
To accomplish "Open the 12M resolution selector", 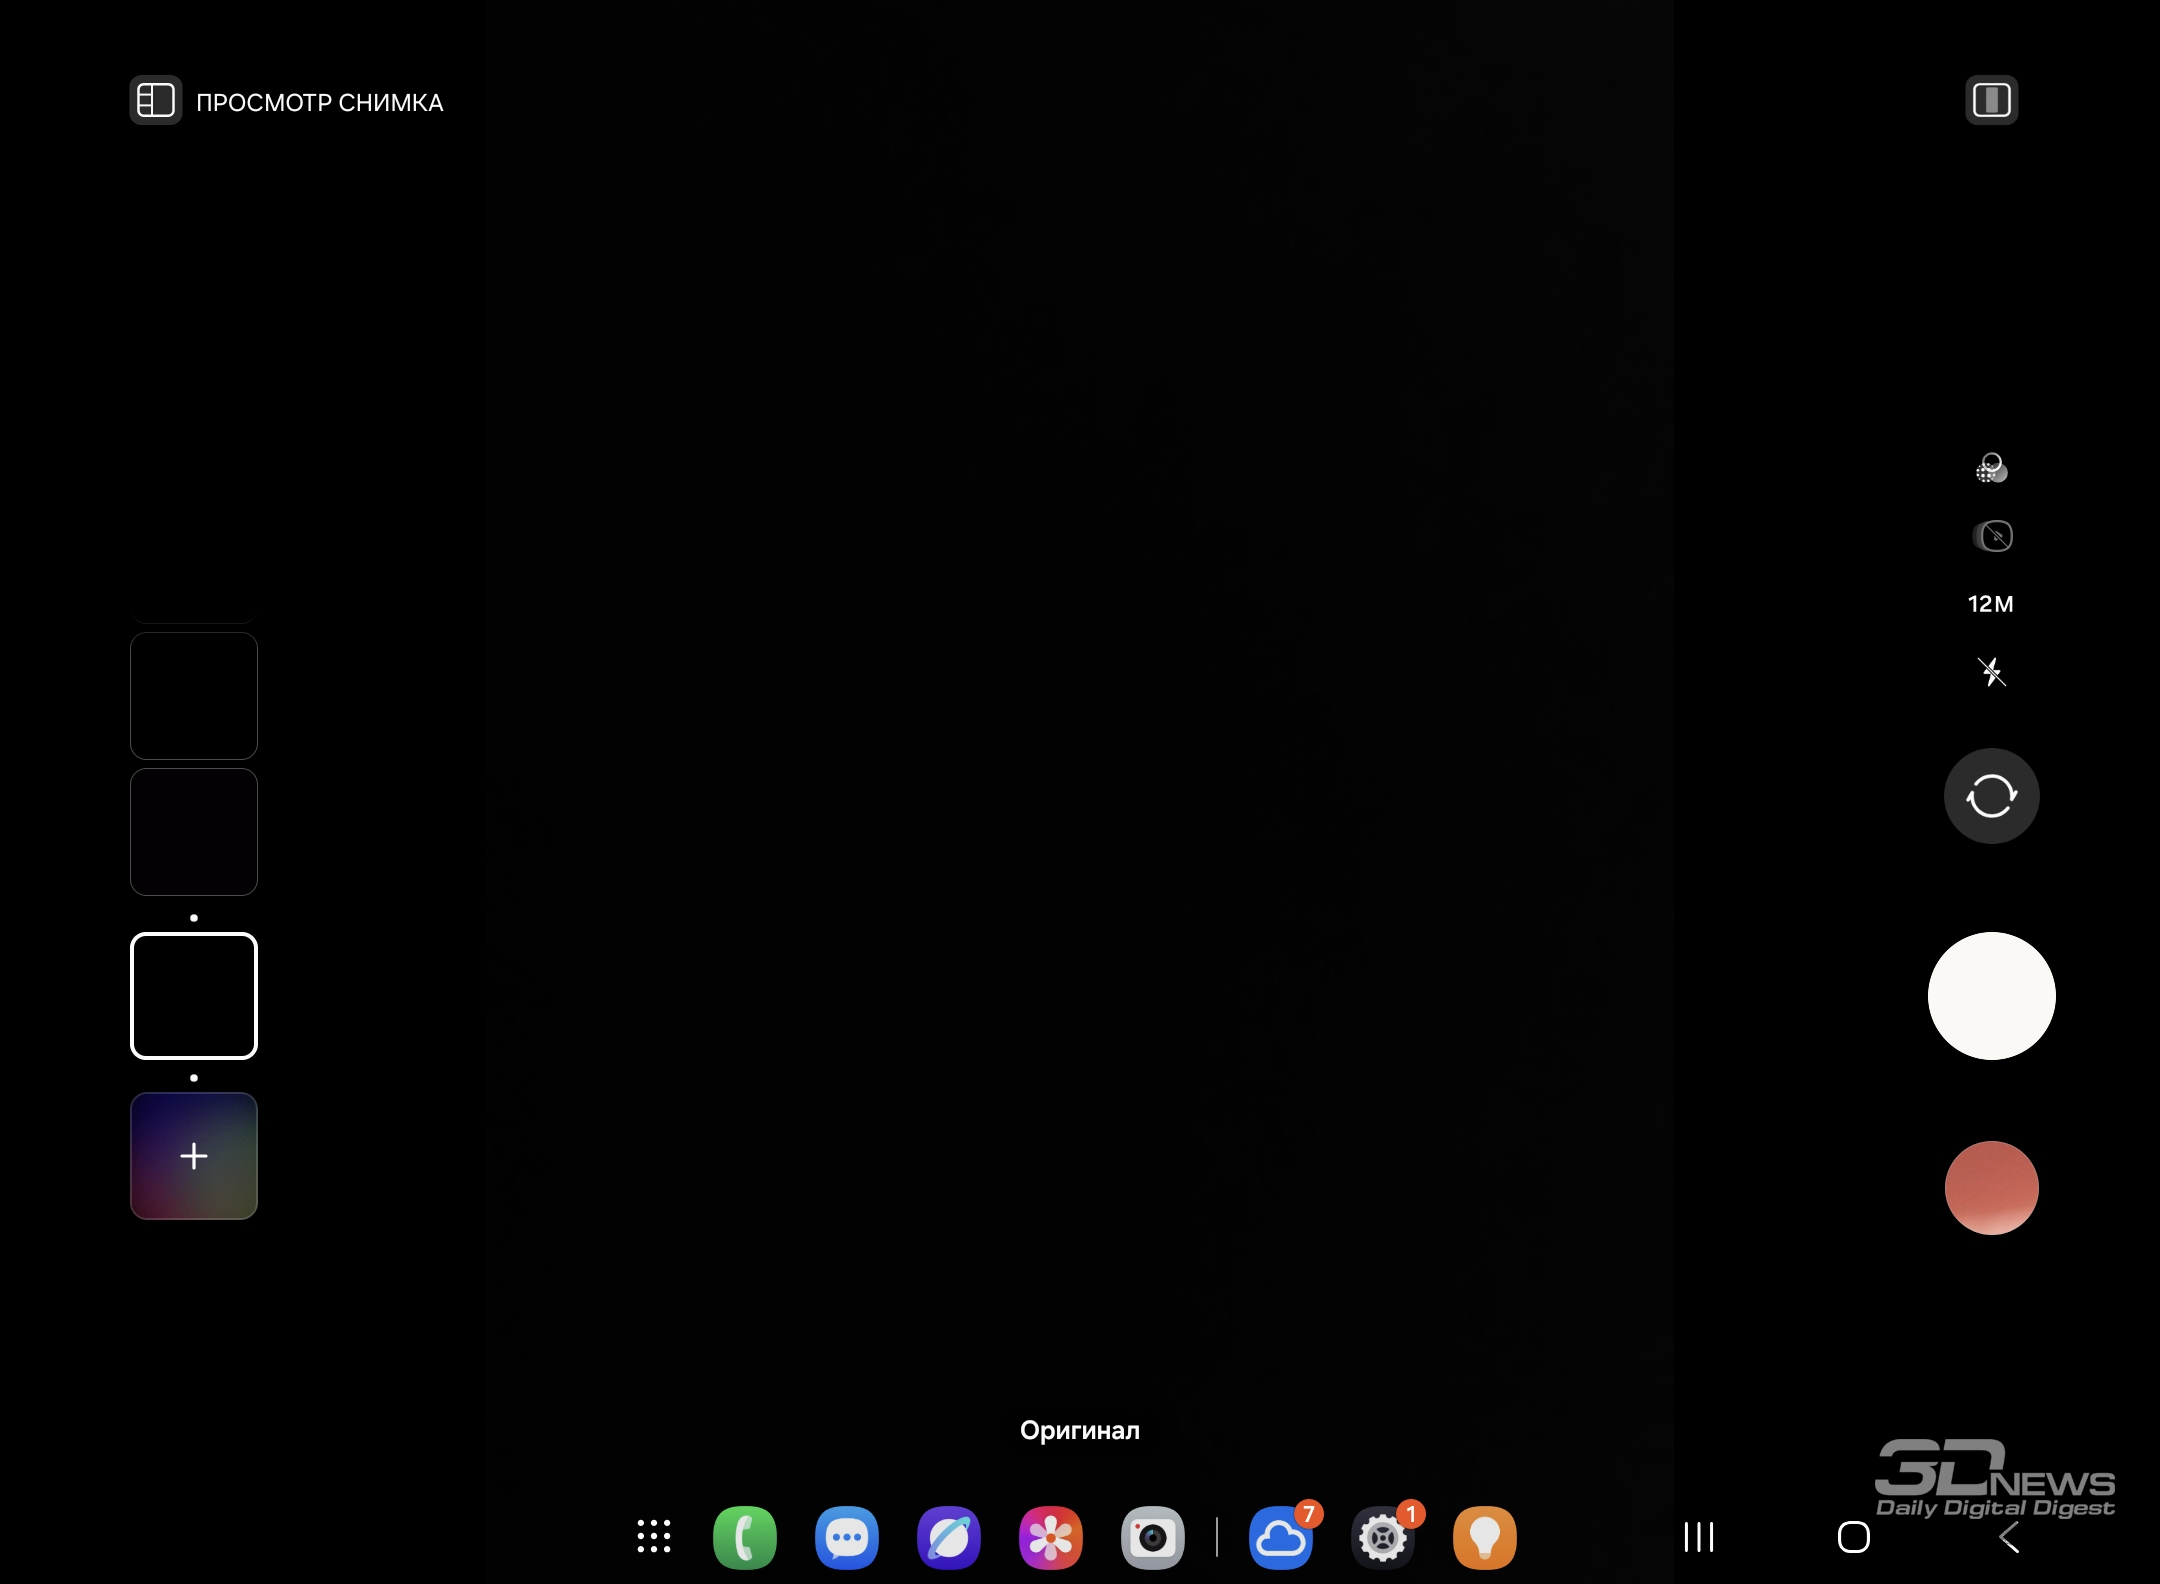I will pyautogui.click(x=1990, y=604).
